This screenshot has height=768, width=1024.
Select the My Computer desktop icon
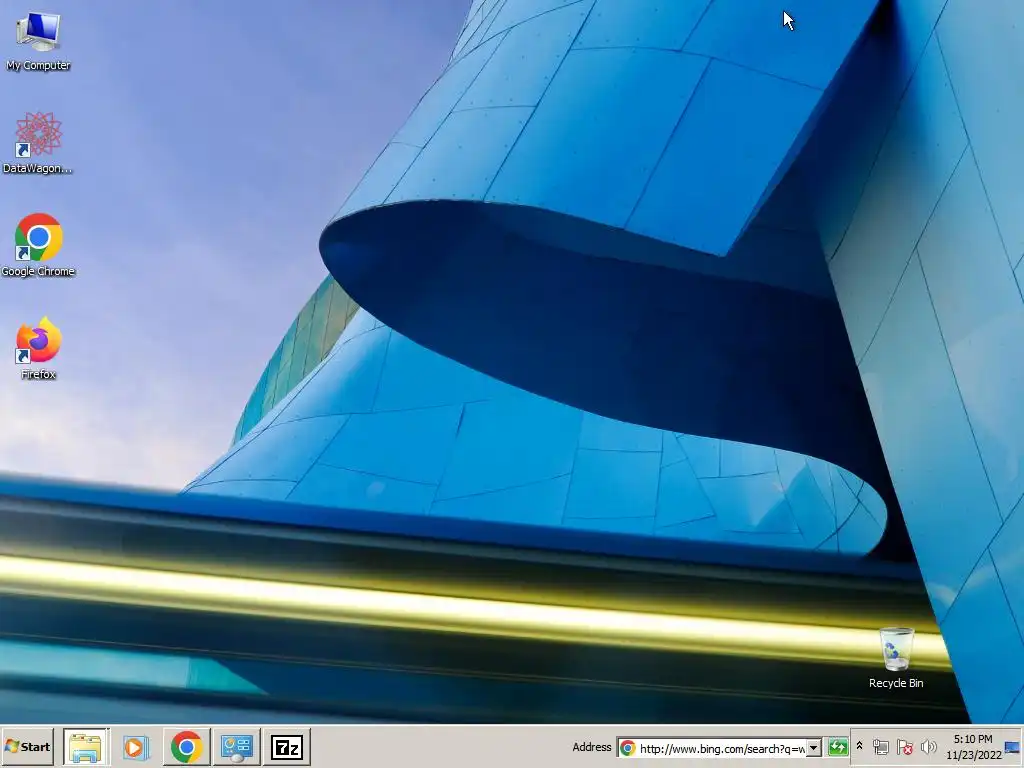point(38,40)
